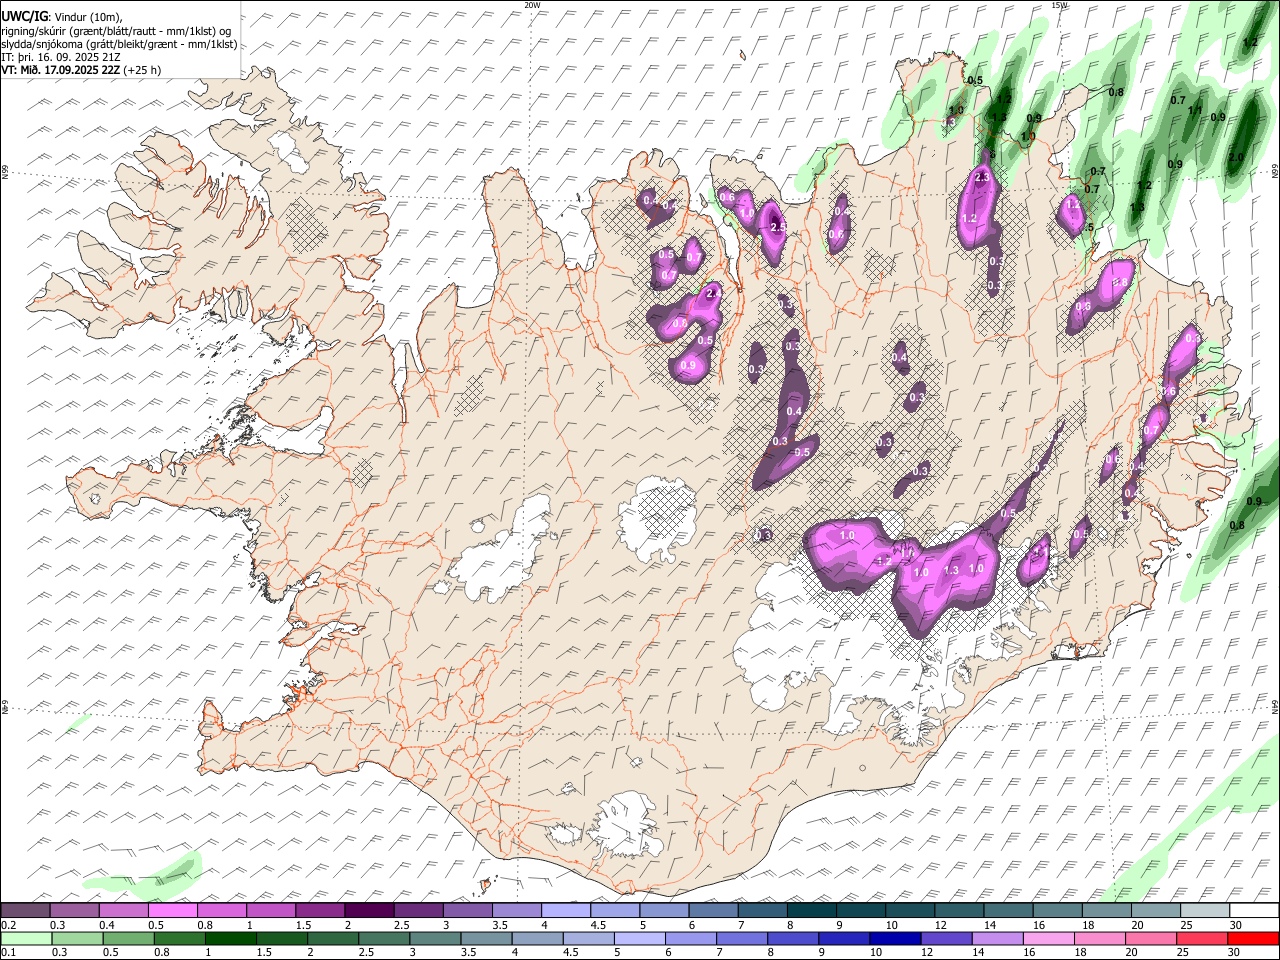
Task: Click lower legend swatch between 25 and 30
Action: coord(1202,939)
